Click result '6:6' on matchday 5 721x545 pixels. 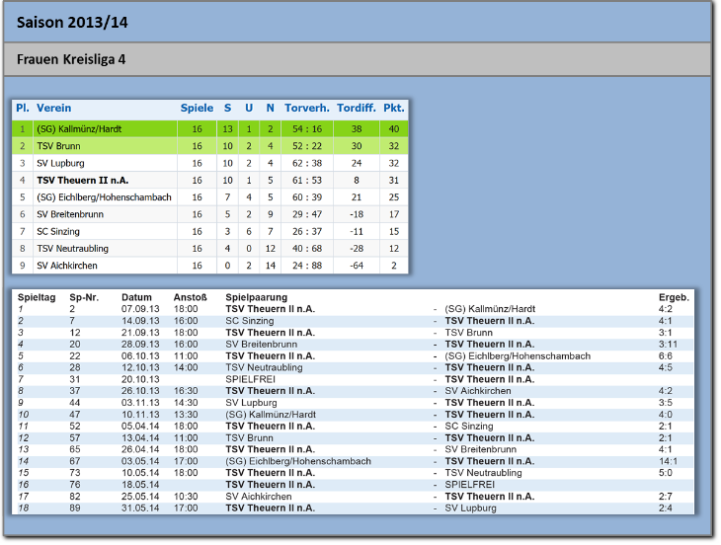click(665, 356)
